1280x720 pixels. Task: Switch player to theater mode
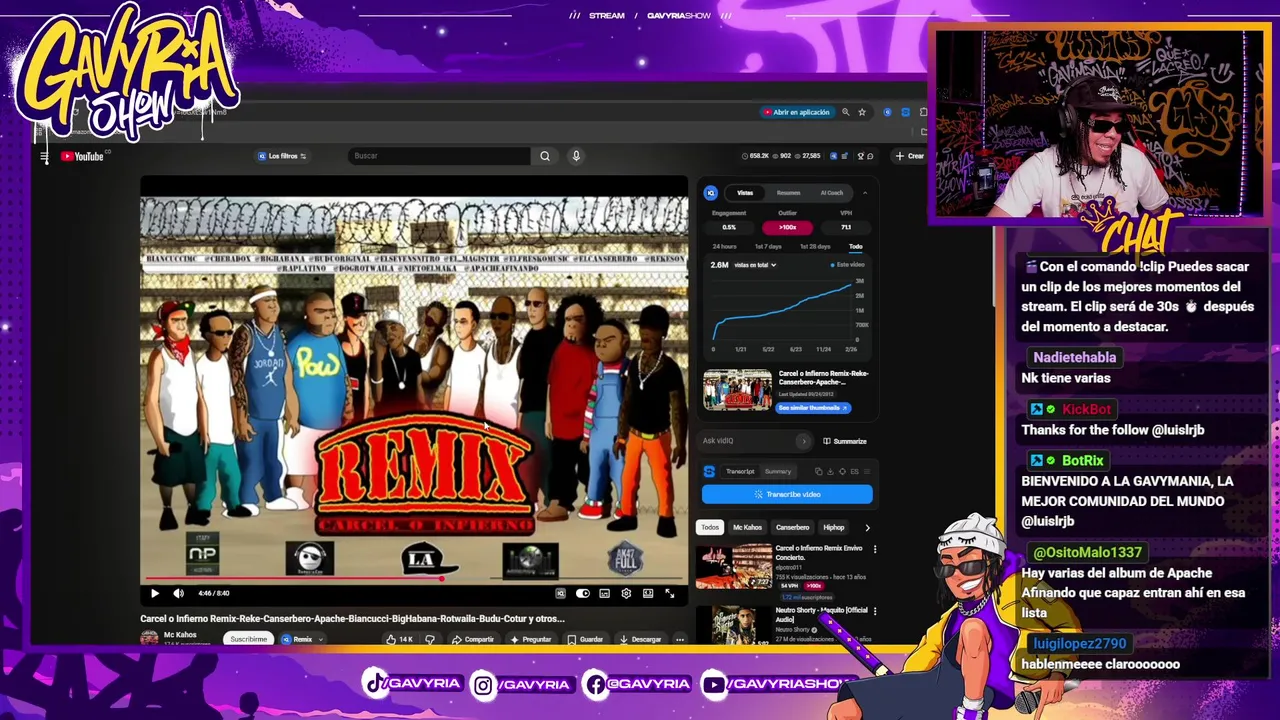click(648, 593)
